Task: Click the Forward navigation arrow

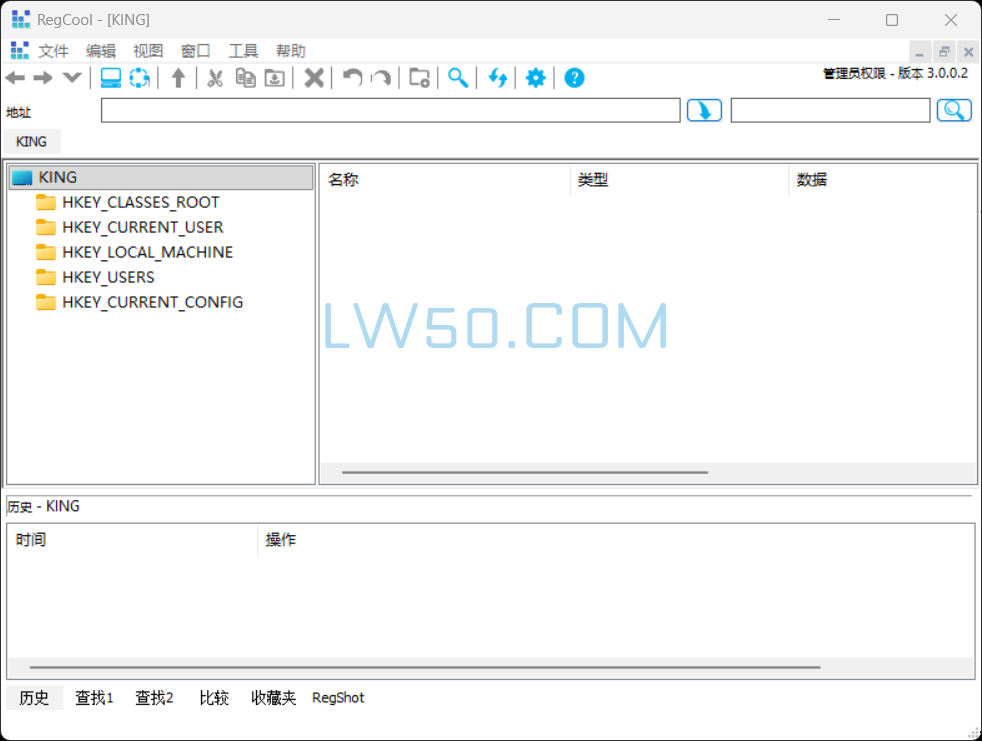Action: 43,77
